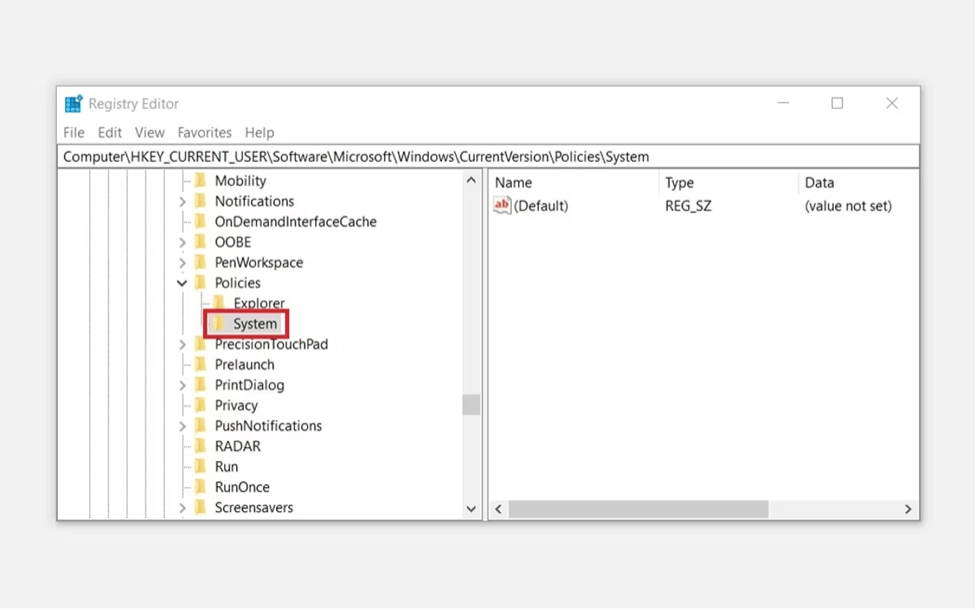Select the Explorer key label
979x610 pixels.
point(259,303)
